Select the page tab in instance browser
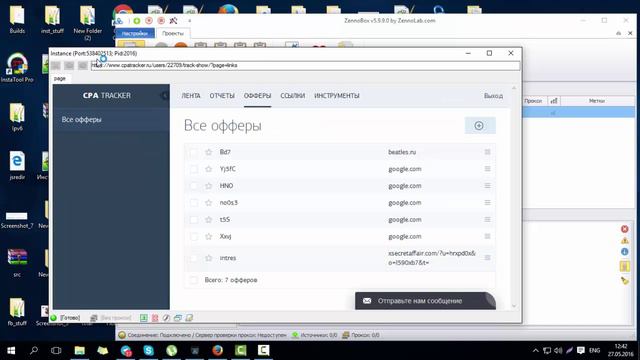640x360 pixels. click(x=60, y=78)
